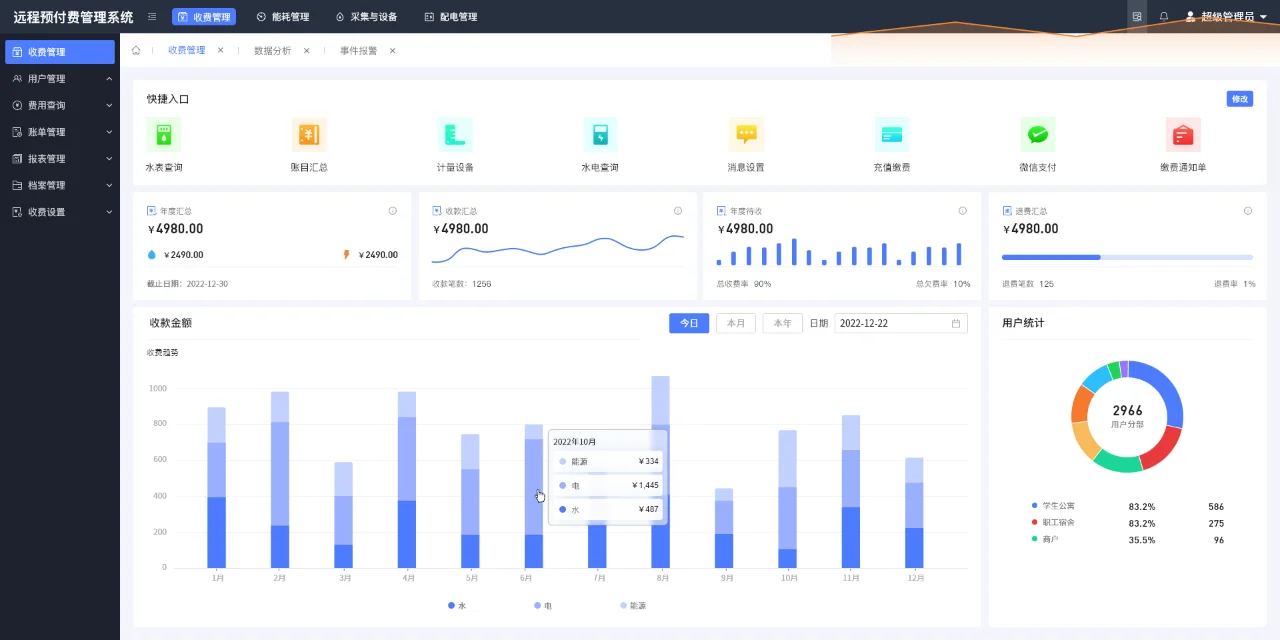
Task: Open the 水表查询 quick entry icon
Action: pos(163,134)
